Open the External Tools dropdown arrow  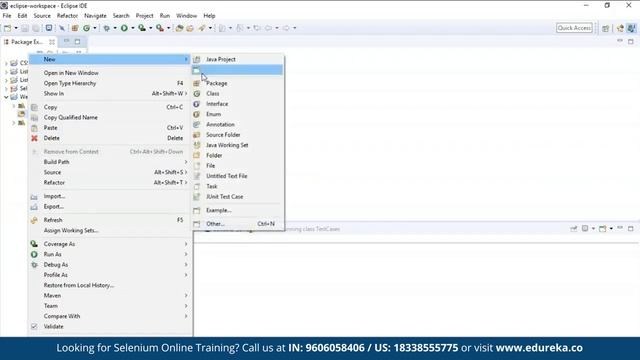(169, 28)
